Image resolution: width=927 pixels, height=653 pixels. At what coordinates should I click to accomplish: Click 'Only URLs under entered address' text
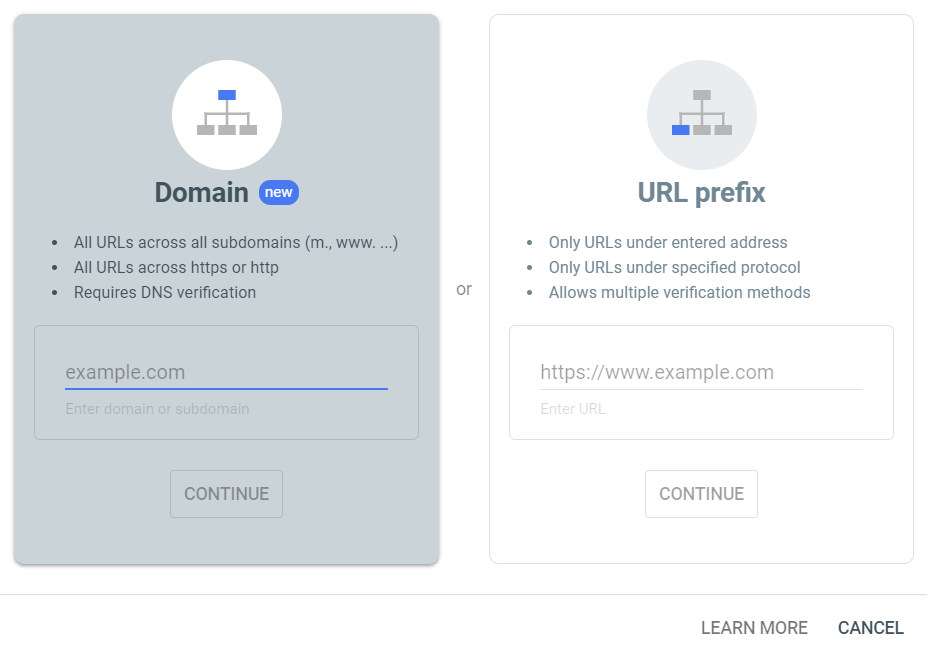[x=668, y=242]
